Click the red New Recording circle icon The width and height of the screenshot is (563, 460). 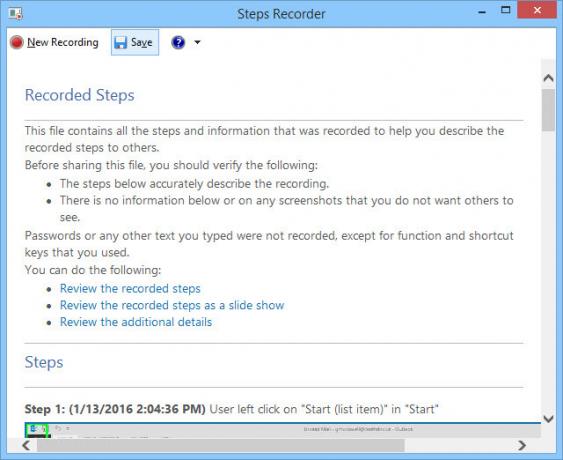(17, 42)
